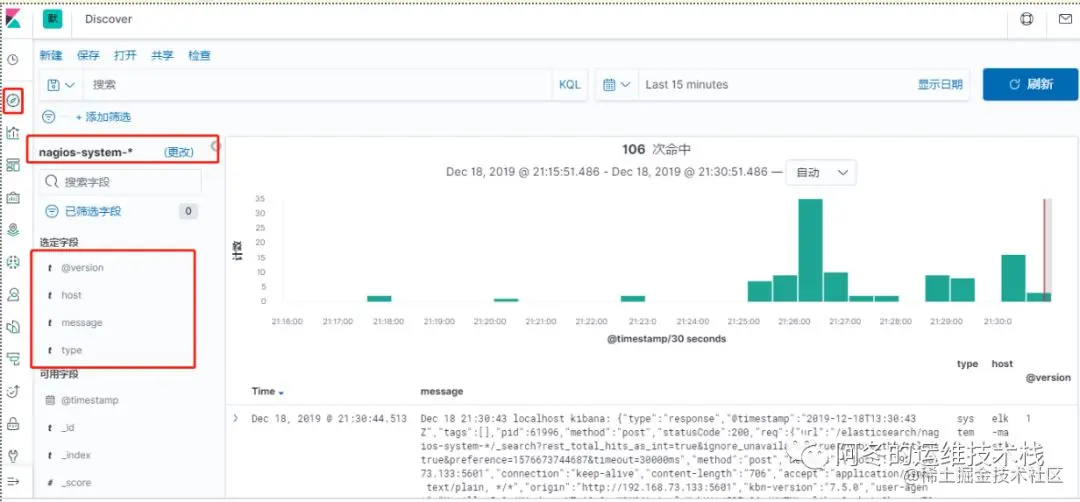Open Discover compass icon in sidebar
The image size is (1080, 502).
(x=12, y=101)
